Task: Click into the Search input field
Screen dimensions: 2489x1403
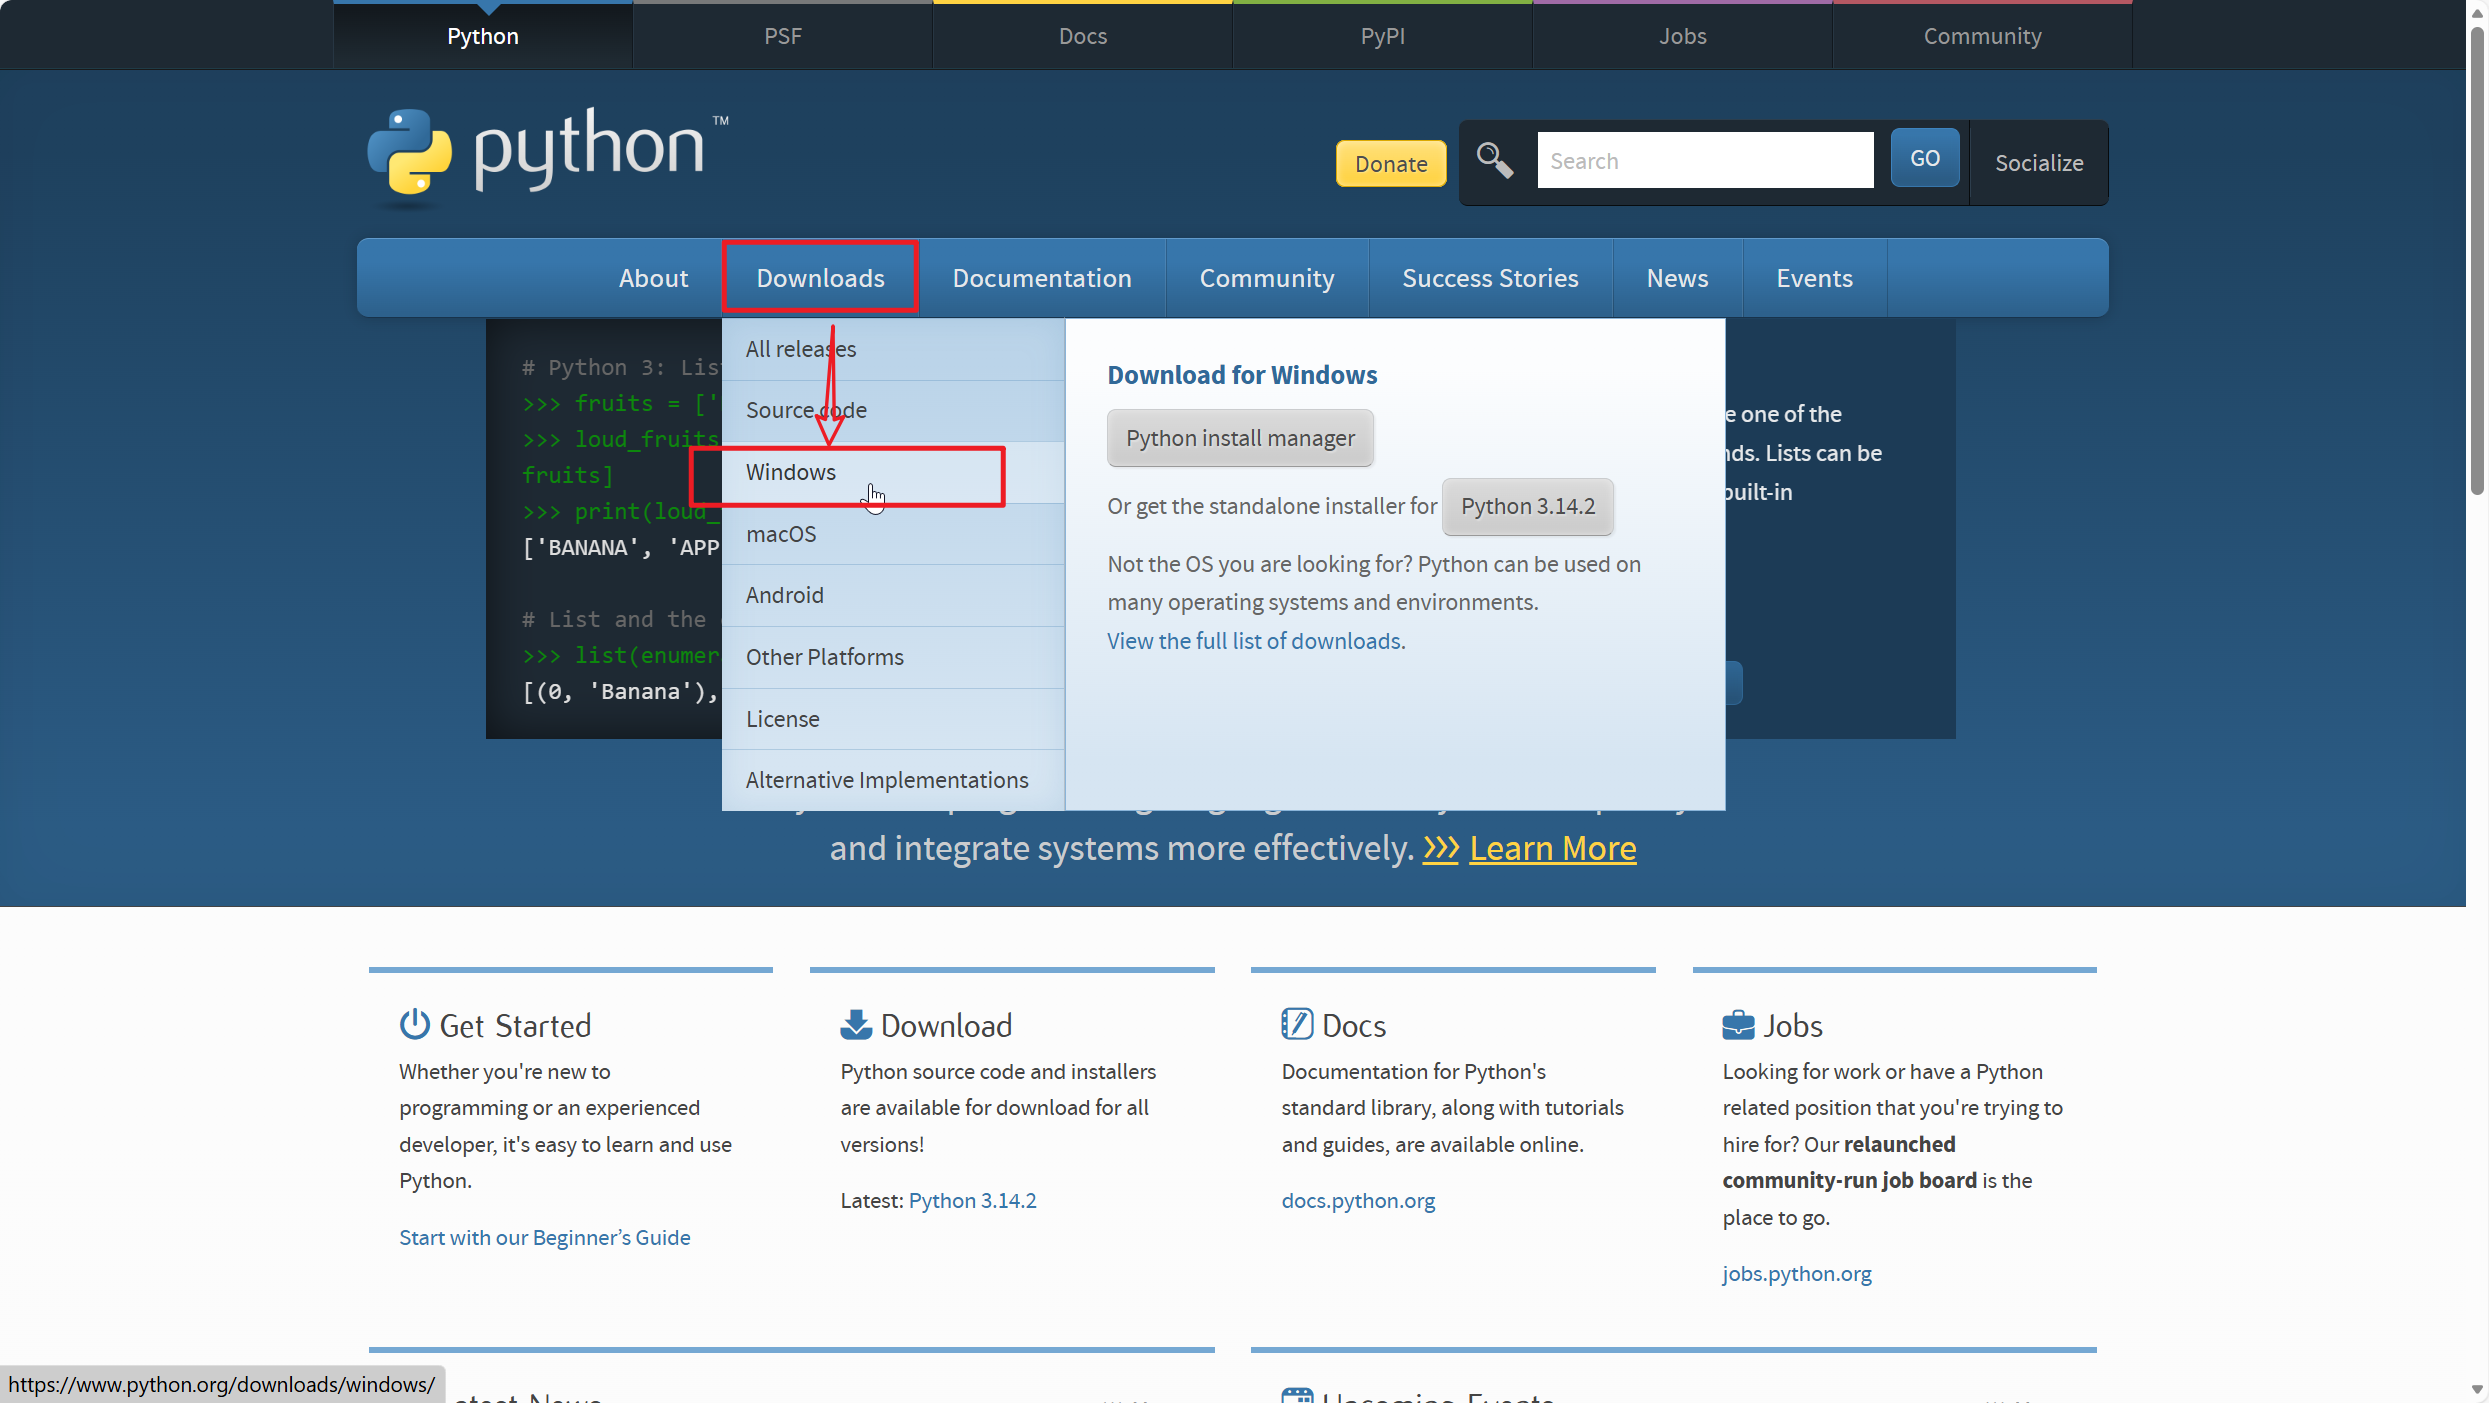Action: 1705,161
